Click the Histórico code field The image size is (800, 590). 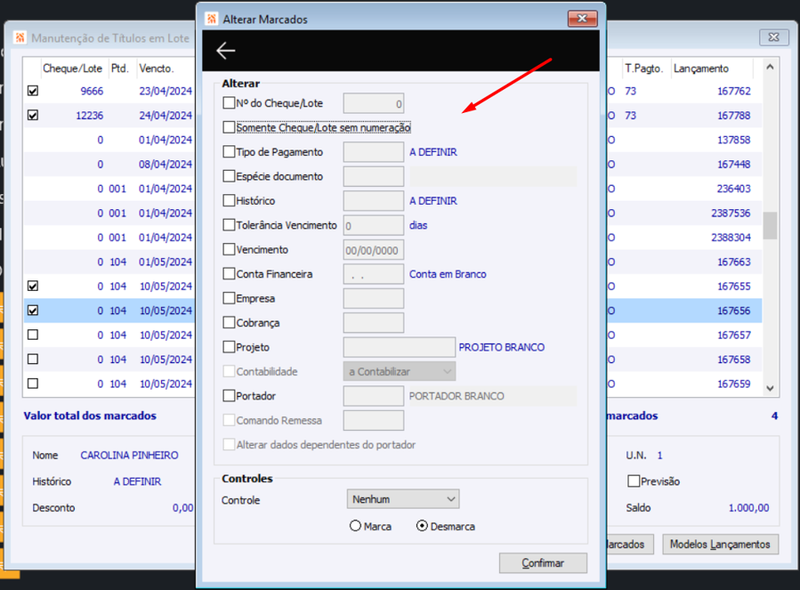pyautogui.click(x=373, y=201)
